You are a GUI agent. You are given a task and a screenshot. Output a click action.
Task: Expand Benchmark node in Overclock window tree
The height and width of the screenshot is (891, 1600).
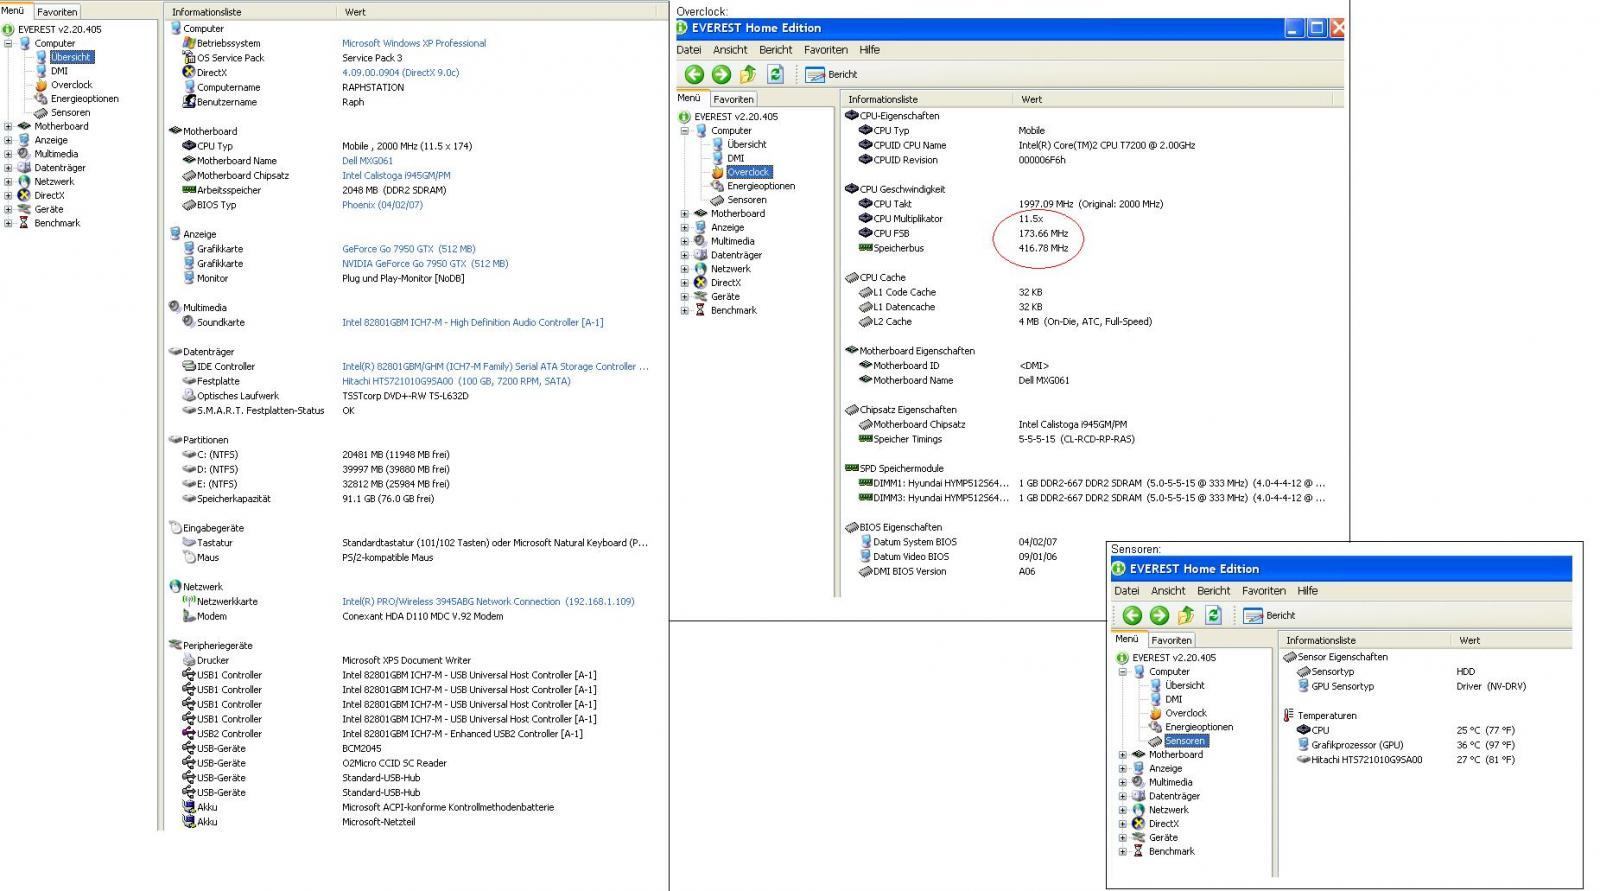point(685,311)
